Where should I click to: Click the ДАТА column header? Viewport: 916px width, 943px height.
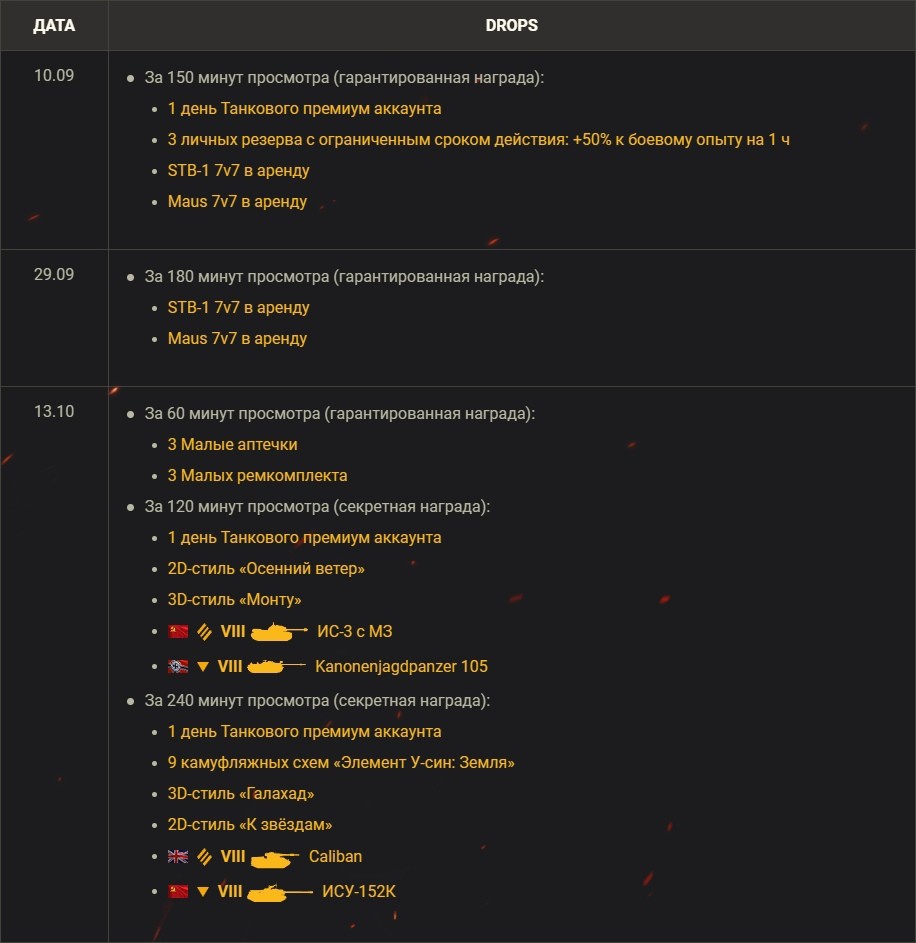[x=54, y=25]
